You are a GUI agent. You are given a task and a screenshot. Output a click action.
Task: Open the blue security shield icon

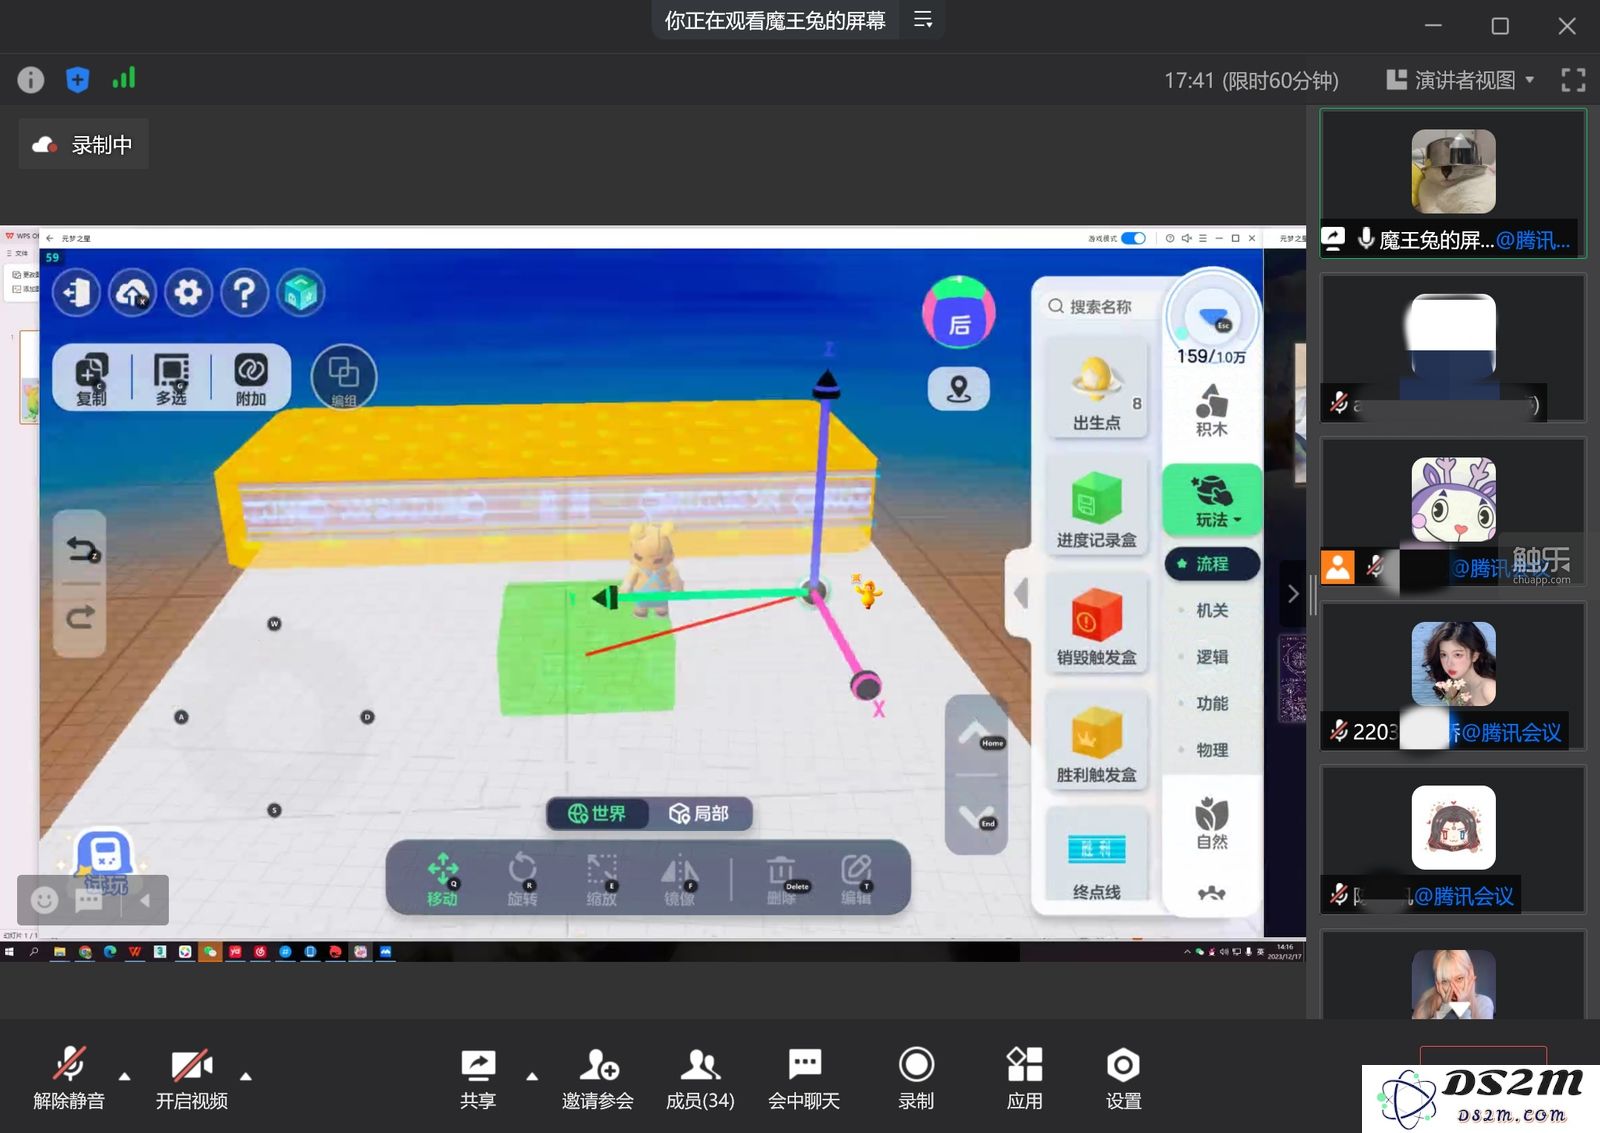point(77,80)
